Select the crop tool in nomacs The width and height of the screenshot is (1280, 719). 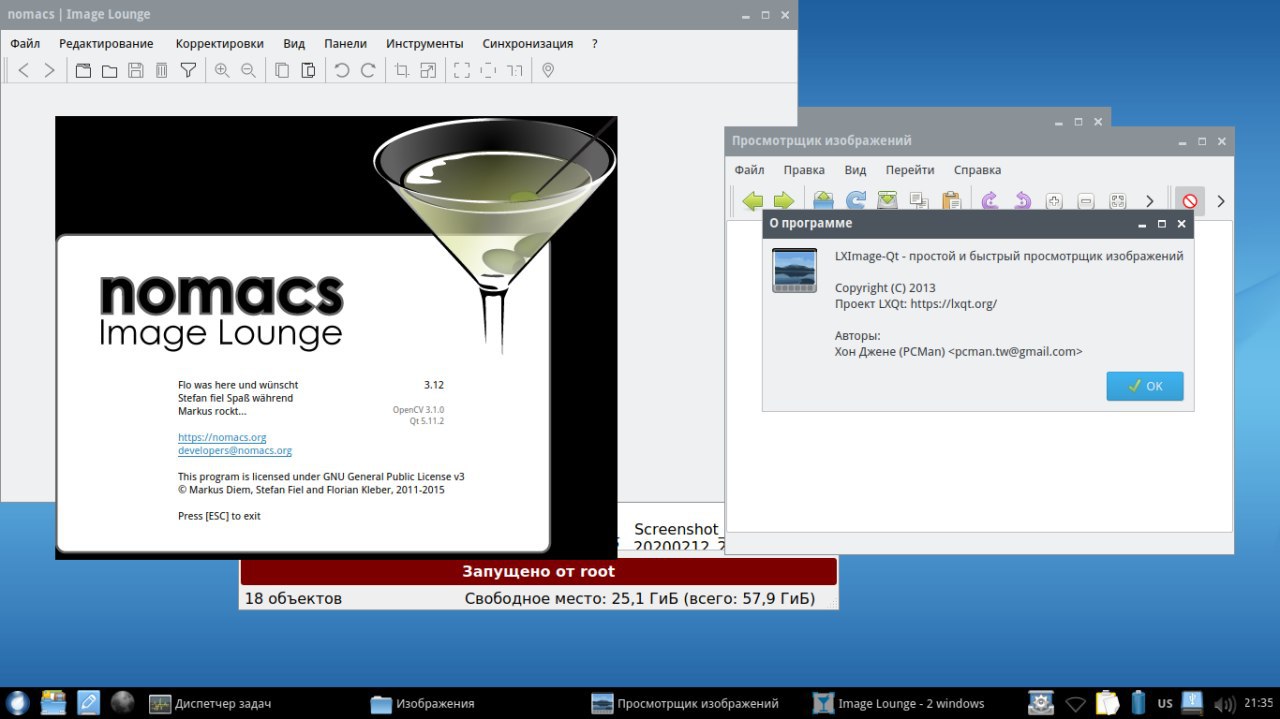coord(402,70)
